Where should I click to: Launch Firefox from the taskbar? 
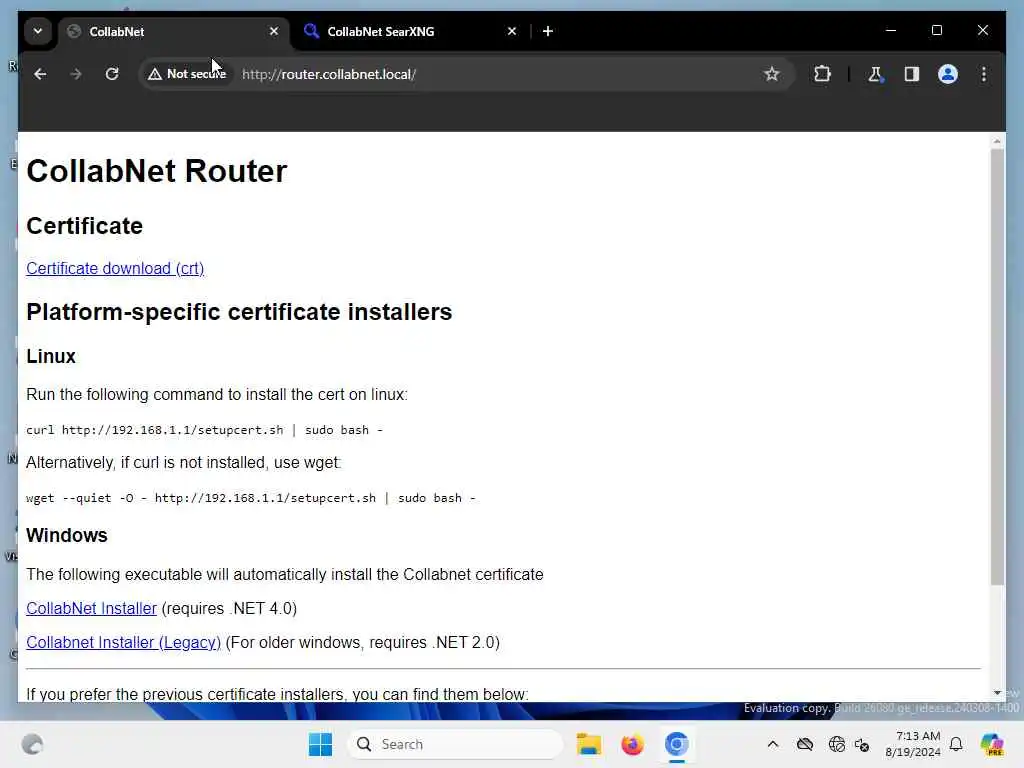click(x=632, y=744)
